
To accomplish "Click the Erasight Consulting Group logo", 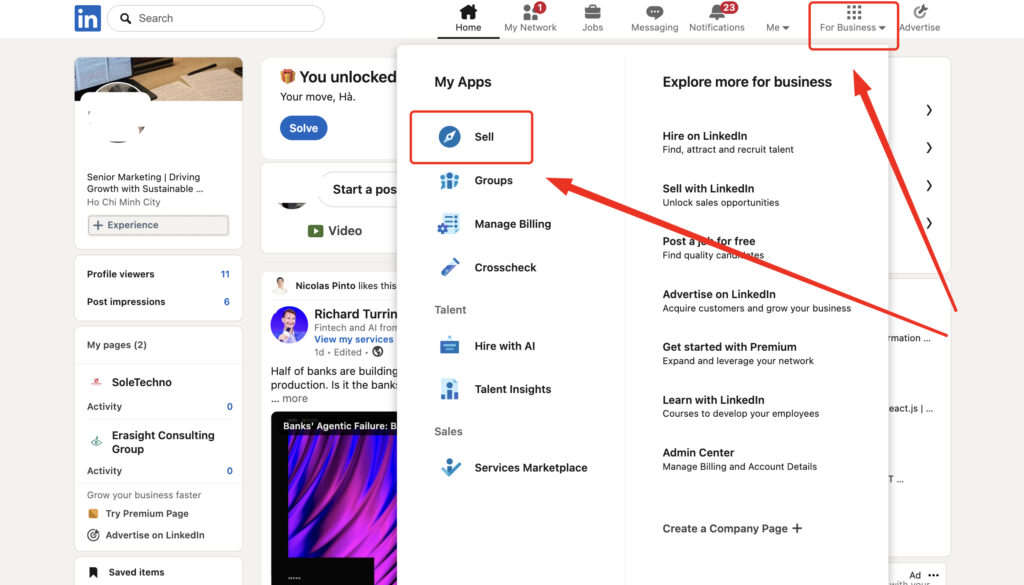I will pyautogui.click(x=96, y=441).
